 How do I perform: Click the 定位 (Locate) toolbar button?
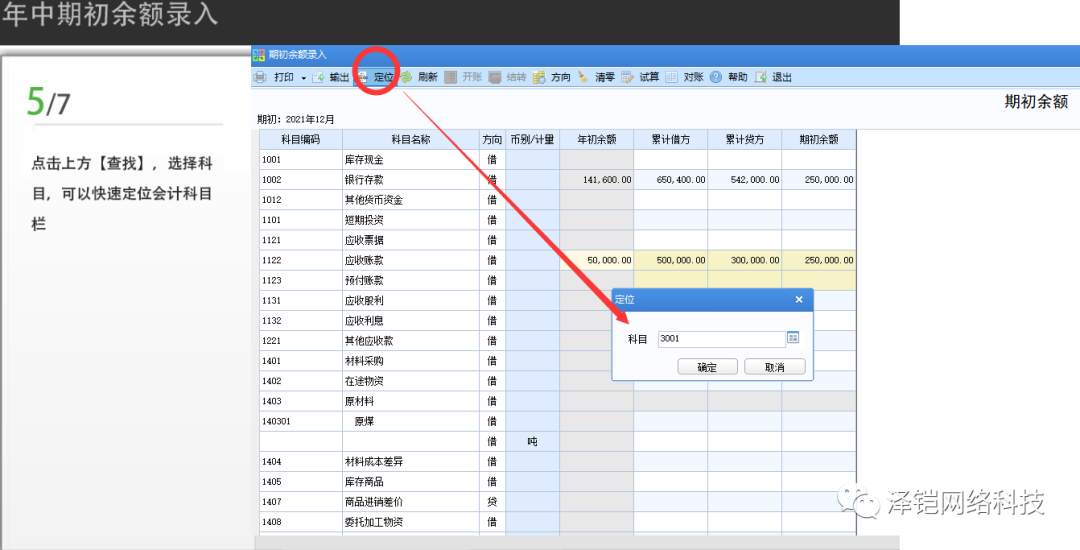pyautogui.click(x=376, y=77)
